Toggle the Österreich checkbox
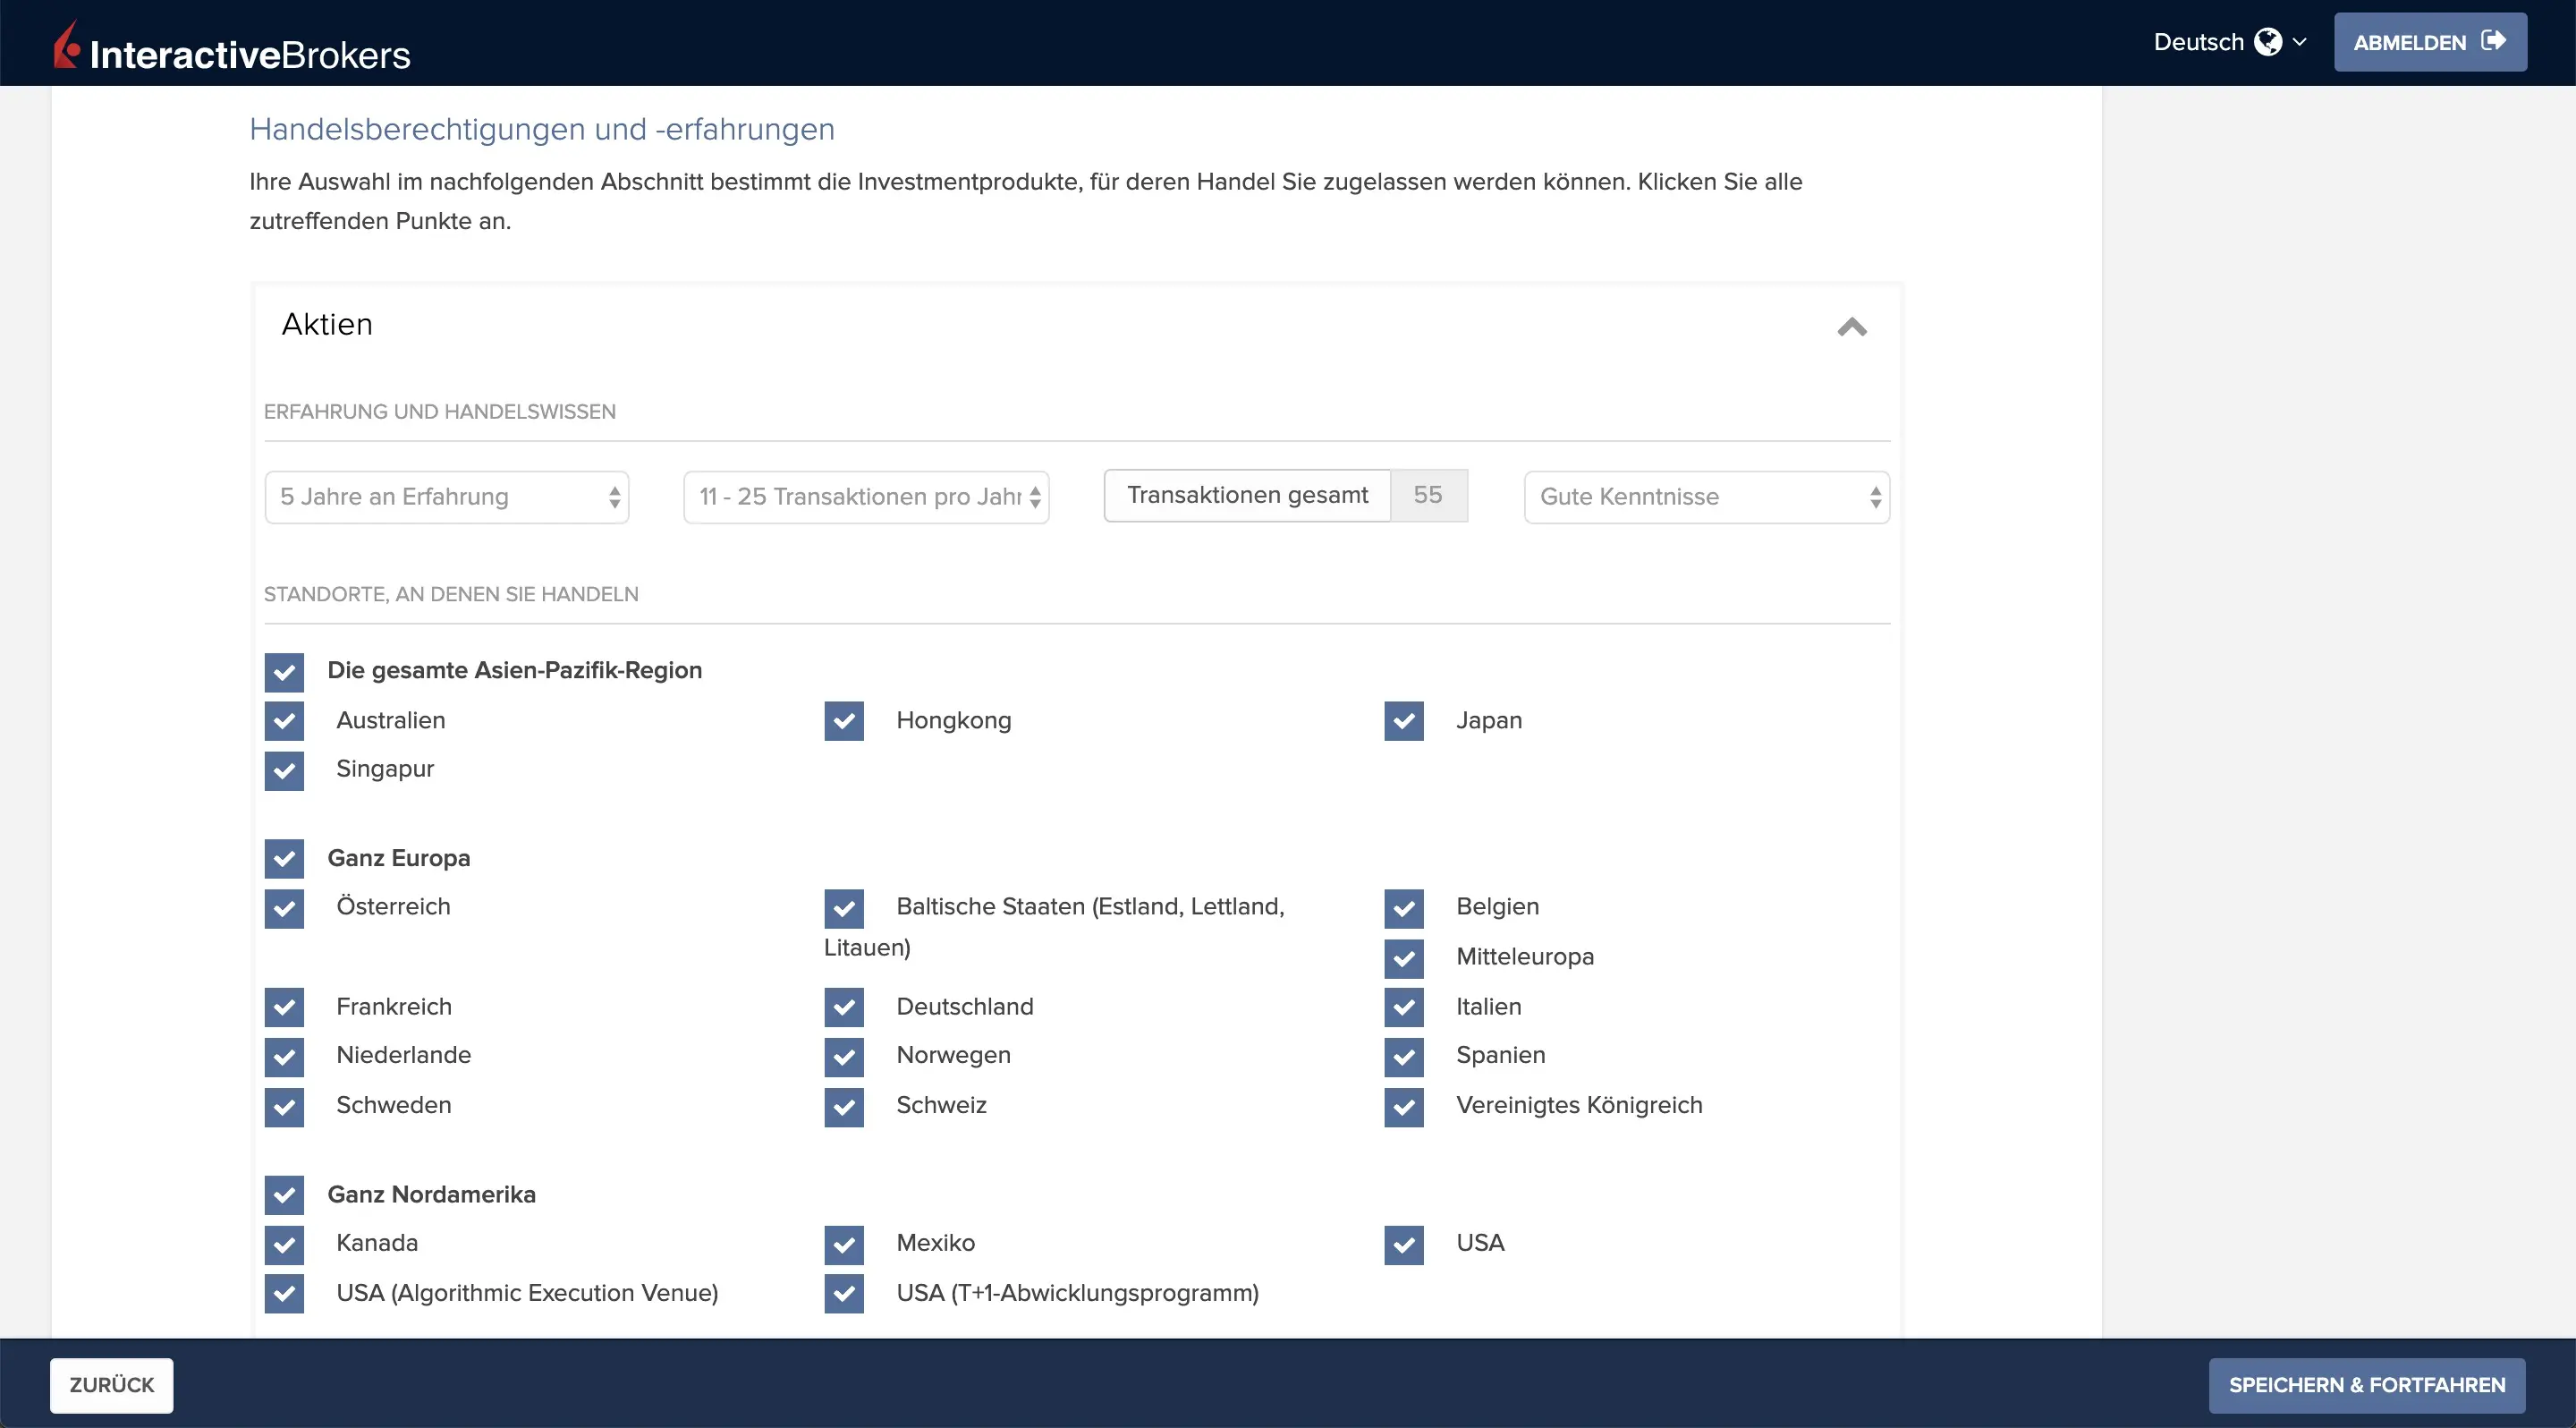2576x1428 pixels. [x=284, y=909]
